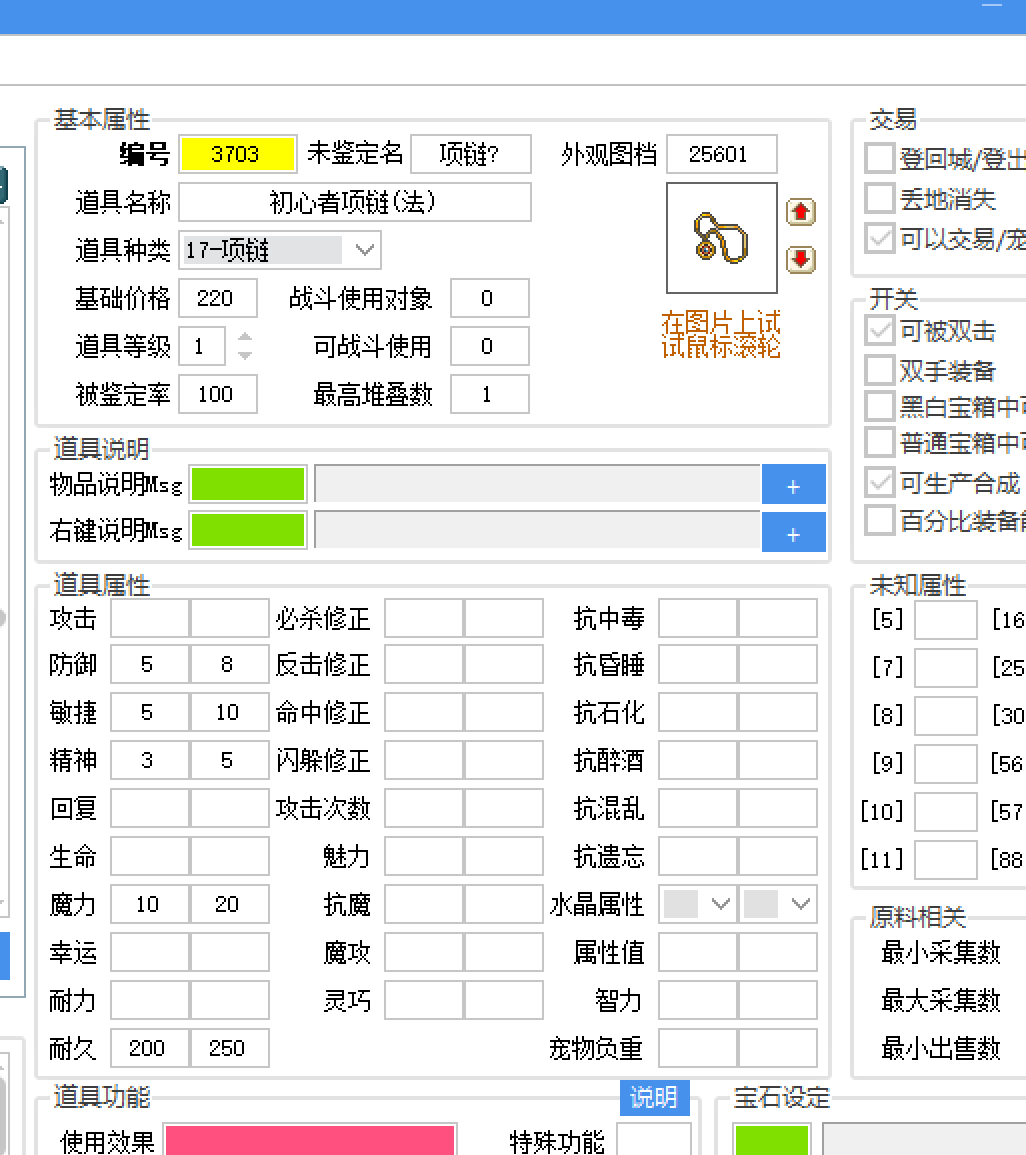Click the 特殊功能 field
The width and height of the screenshot is (1026, 1155).
click(654, 1140)
